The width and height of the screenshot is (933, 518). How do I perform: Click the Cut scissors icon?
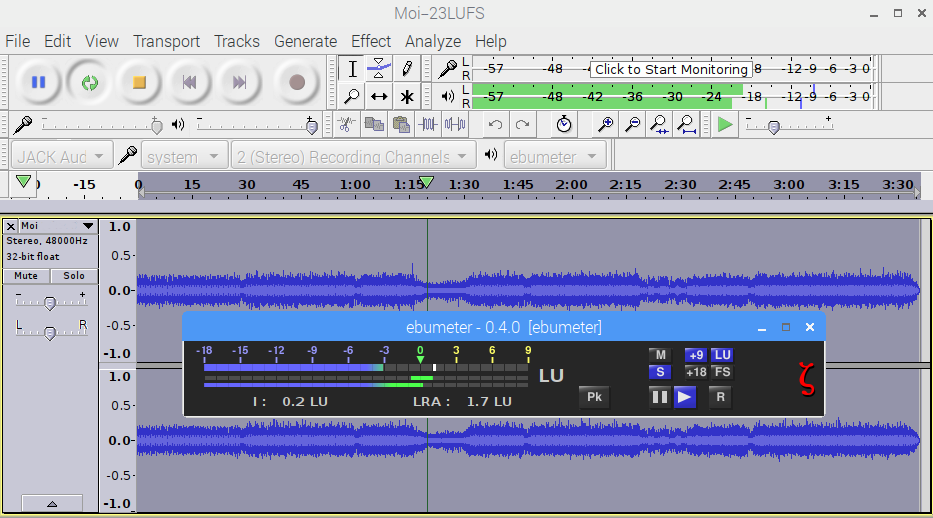346,124
